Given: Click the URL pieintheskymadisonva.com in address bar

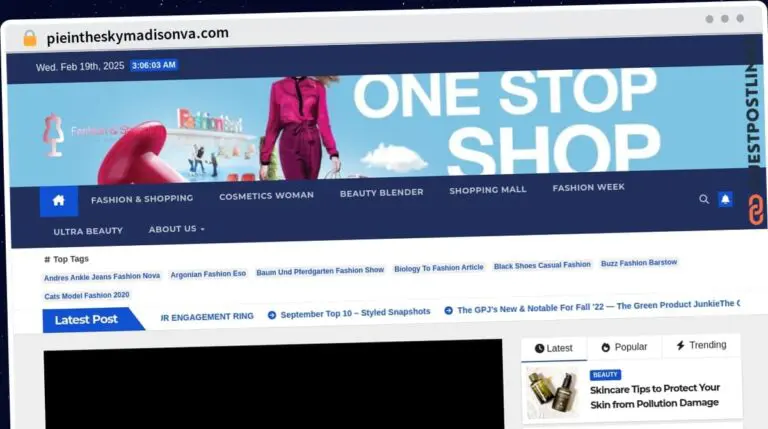Looking at the screenshot, I should tap(138, 36).
